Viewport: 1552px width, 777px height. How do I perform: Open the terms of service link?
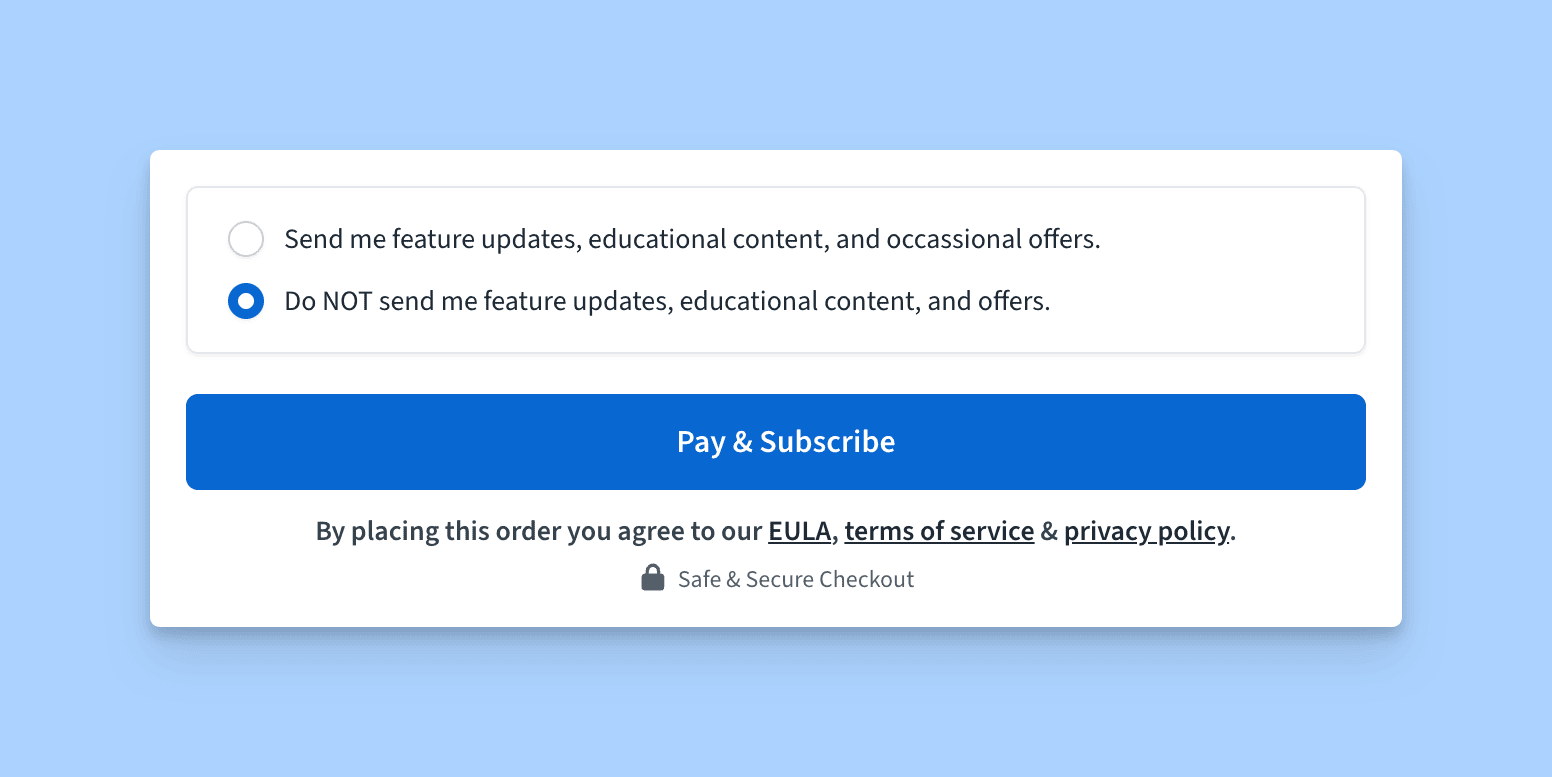tap(939, 531)
